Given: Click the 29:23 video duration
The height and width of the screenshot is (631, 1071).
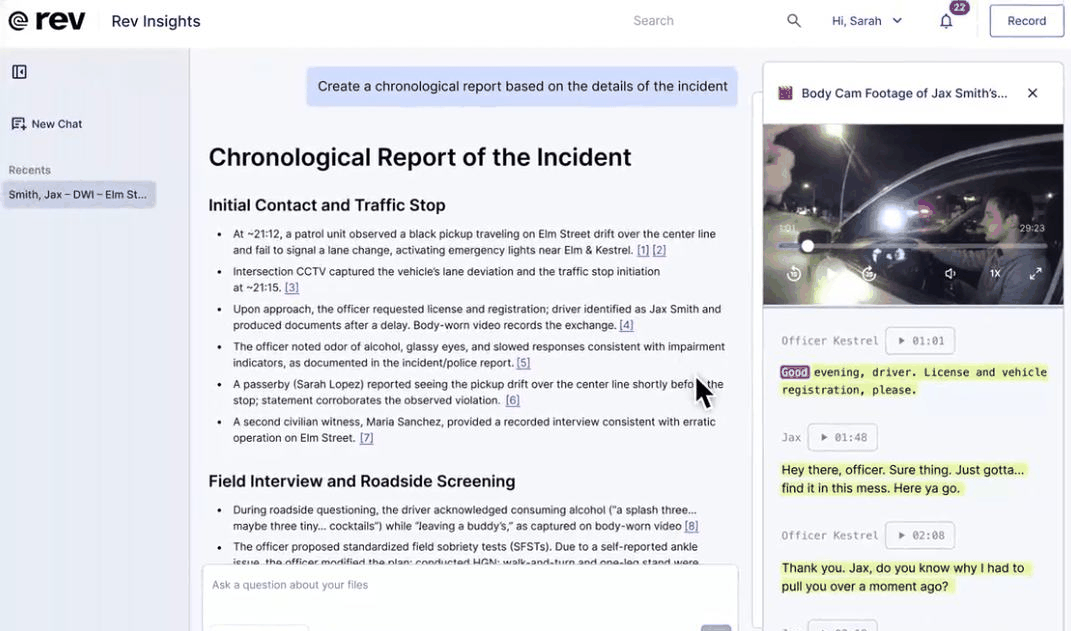Looking at the screenshot, I should click(1031, 228).
